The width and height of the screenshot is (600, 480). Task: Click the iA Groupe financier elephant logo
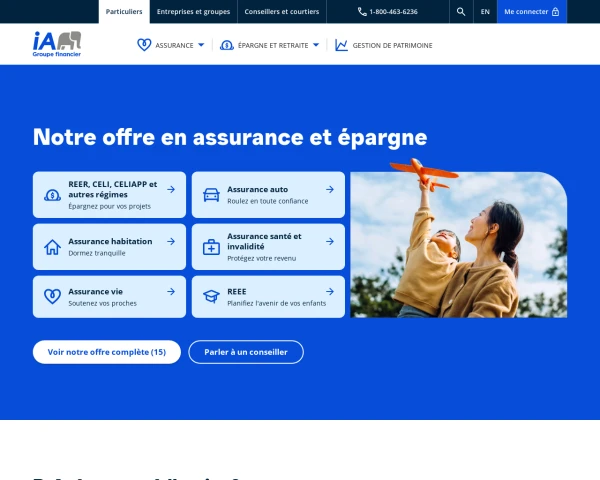tap(57, 44)
